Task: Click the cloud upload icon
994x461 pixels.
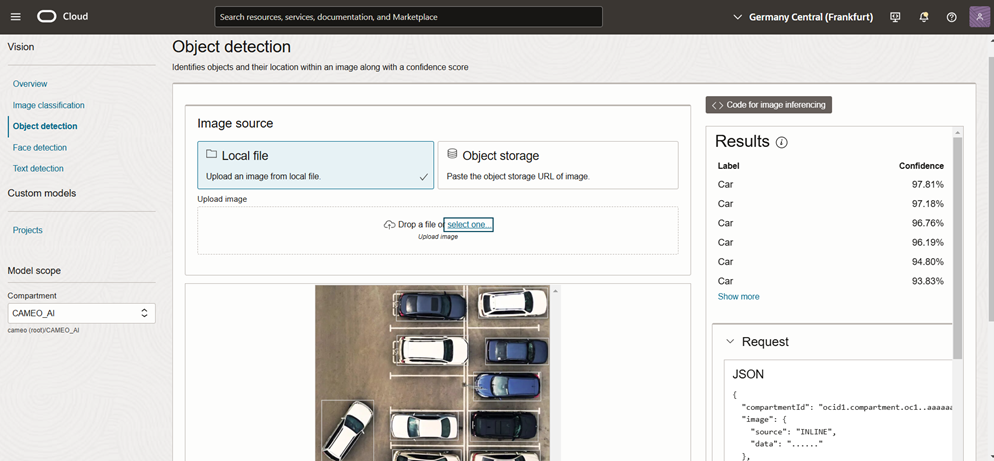Action: pos(389,225)
